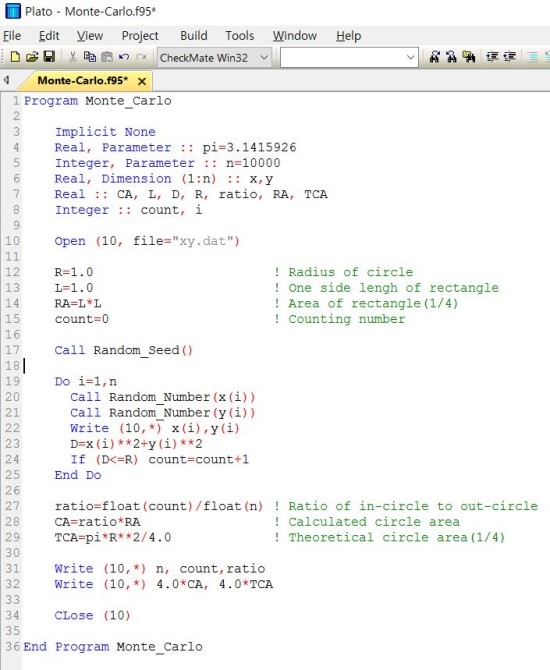Click on 'End Program Monte_Carlo' line
The height and width of the screenshot is (670, 550).
[x=113, y=647]
